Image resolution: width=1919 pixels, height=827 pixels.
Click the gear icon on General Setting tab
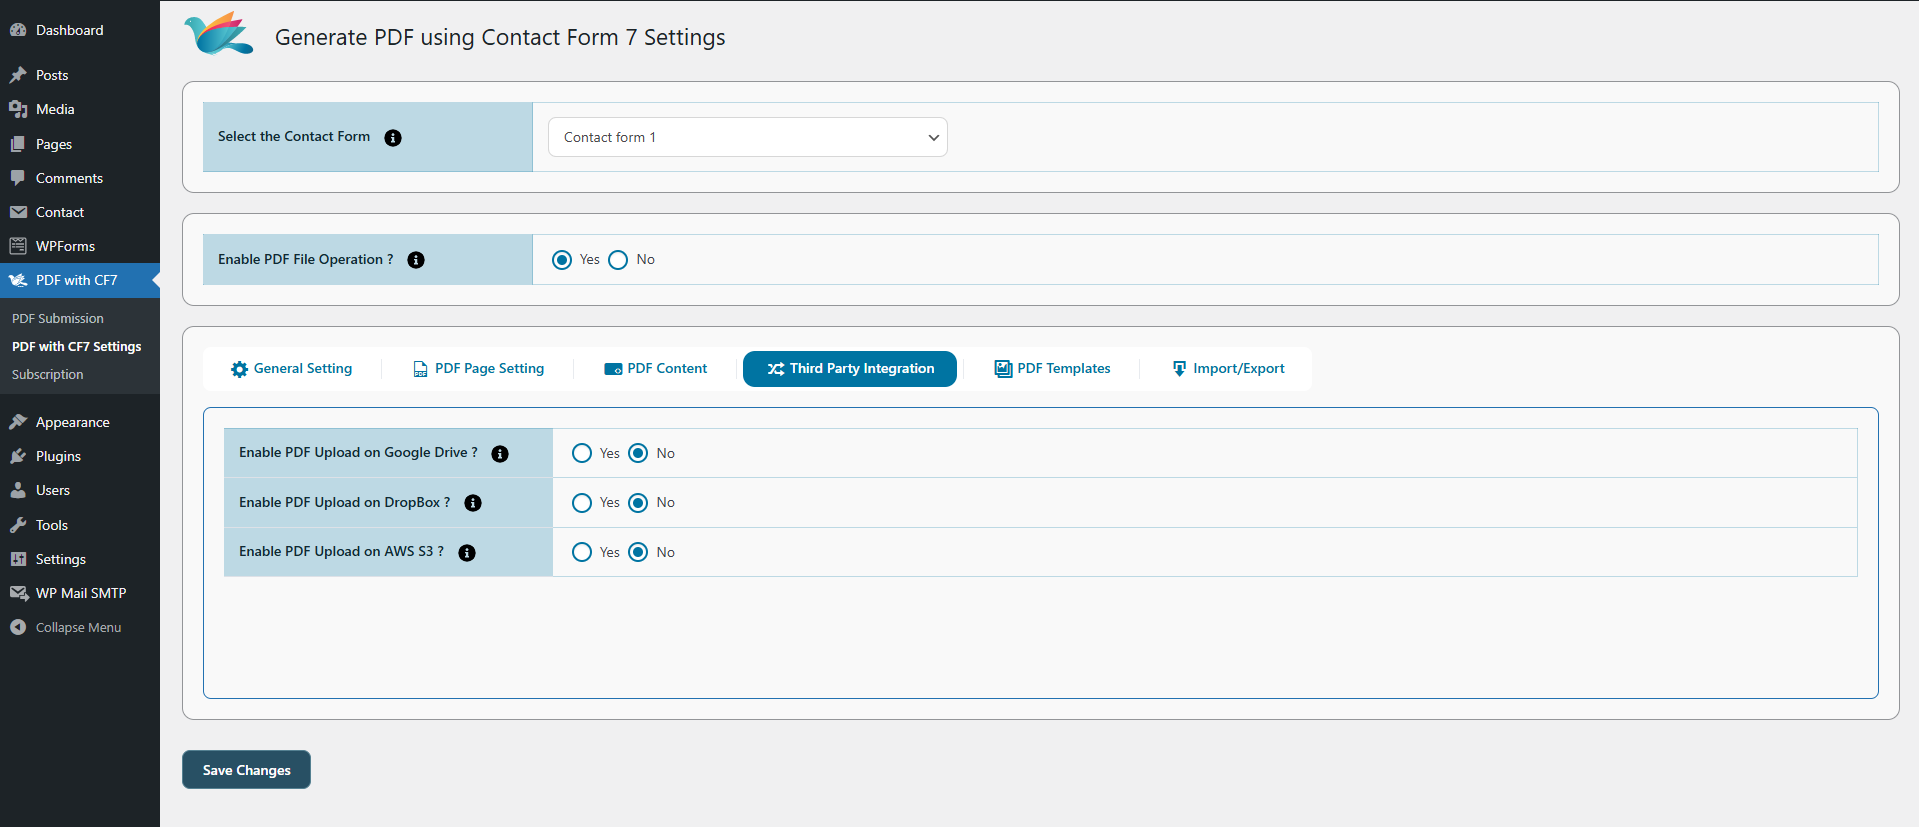(239, 369)
